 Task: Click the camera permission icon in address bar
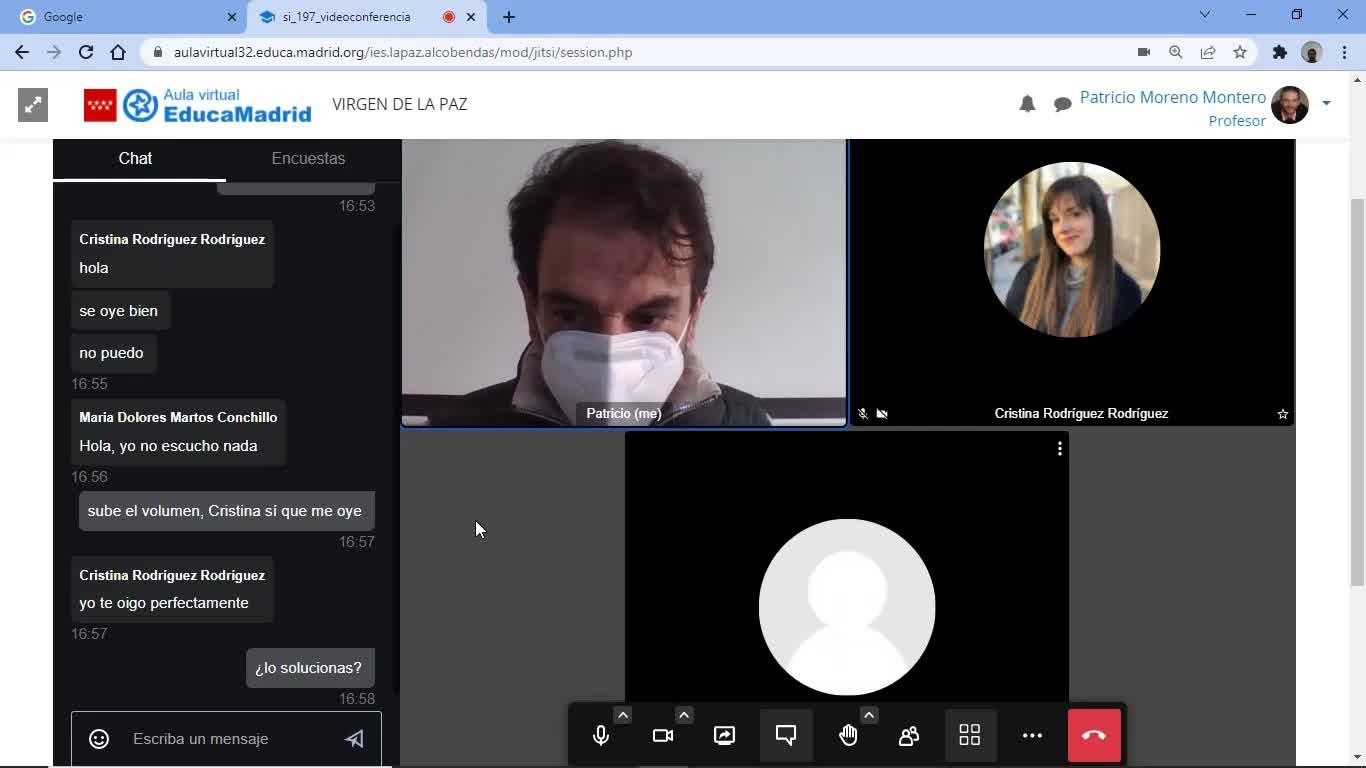(1144, 52)
